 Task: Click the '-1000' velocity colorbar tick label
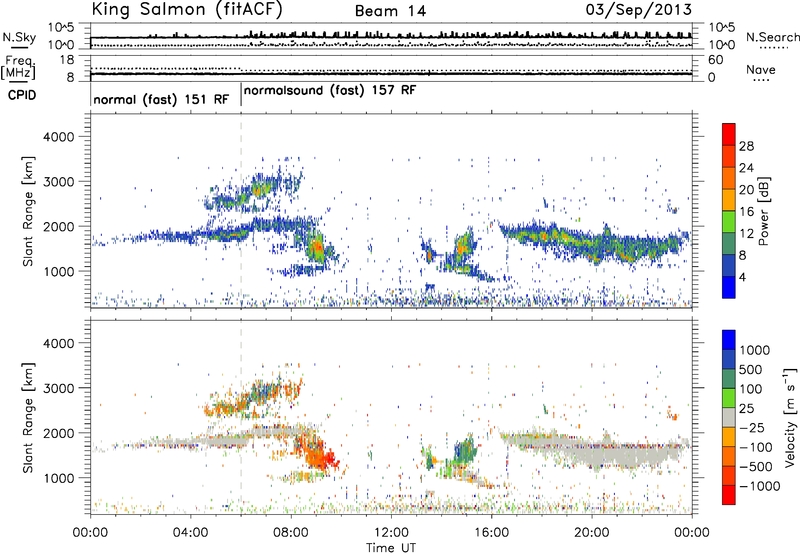[760, 486]
